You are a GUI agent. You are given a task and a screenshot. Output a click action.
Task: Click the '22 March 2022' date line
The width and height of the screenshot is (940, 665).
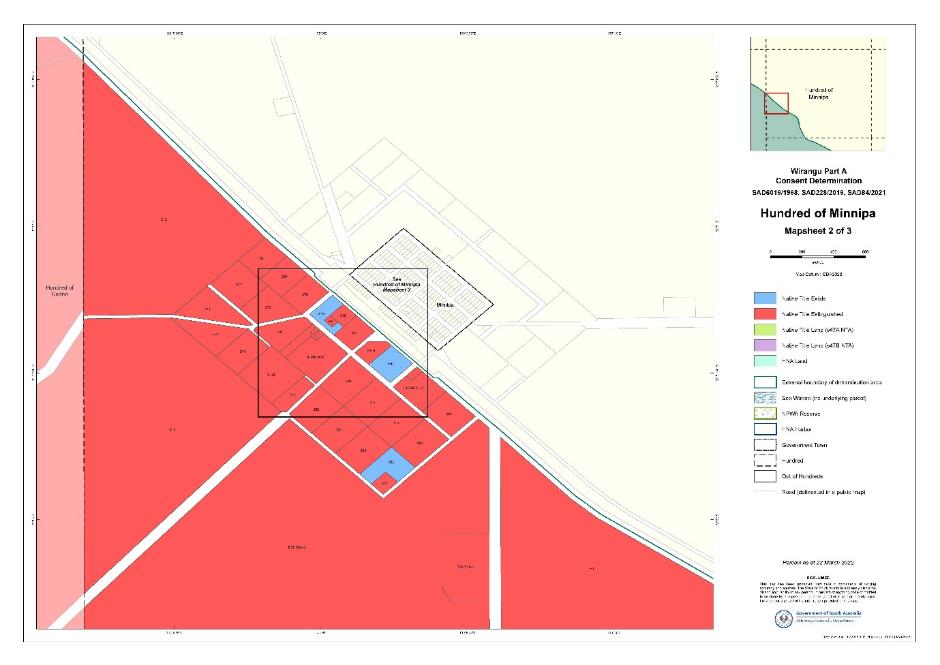[818, 562]
